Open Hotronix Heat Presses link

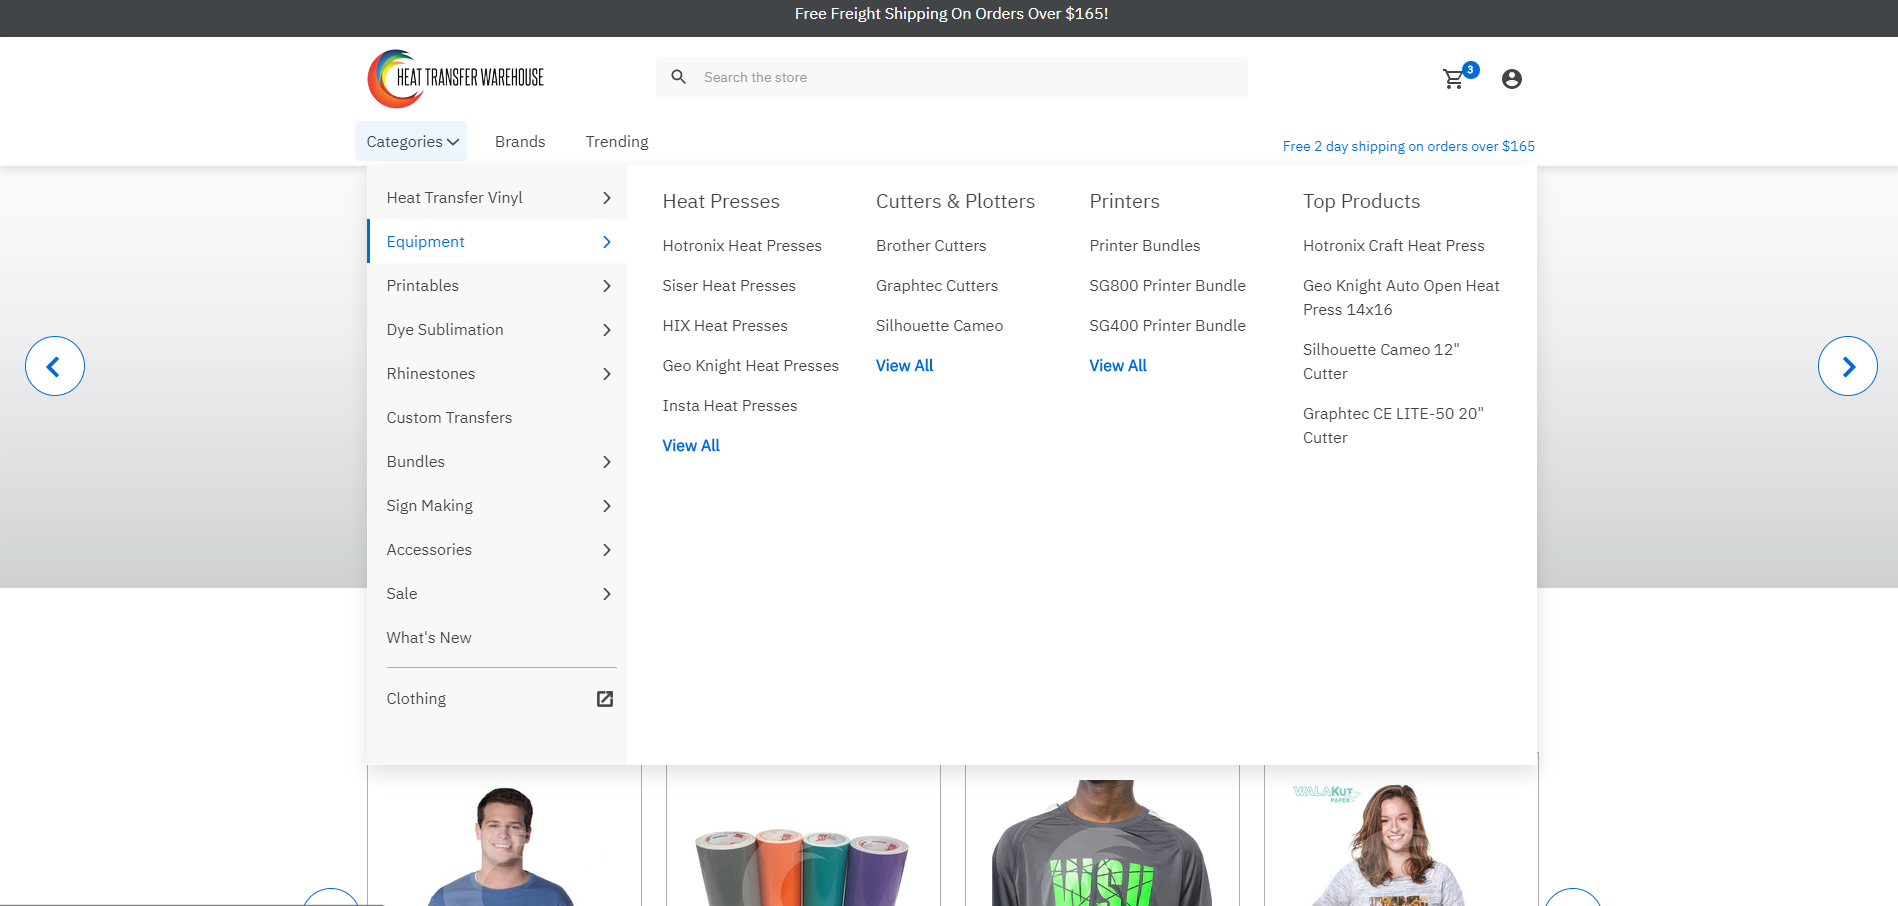pos(742,246)
